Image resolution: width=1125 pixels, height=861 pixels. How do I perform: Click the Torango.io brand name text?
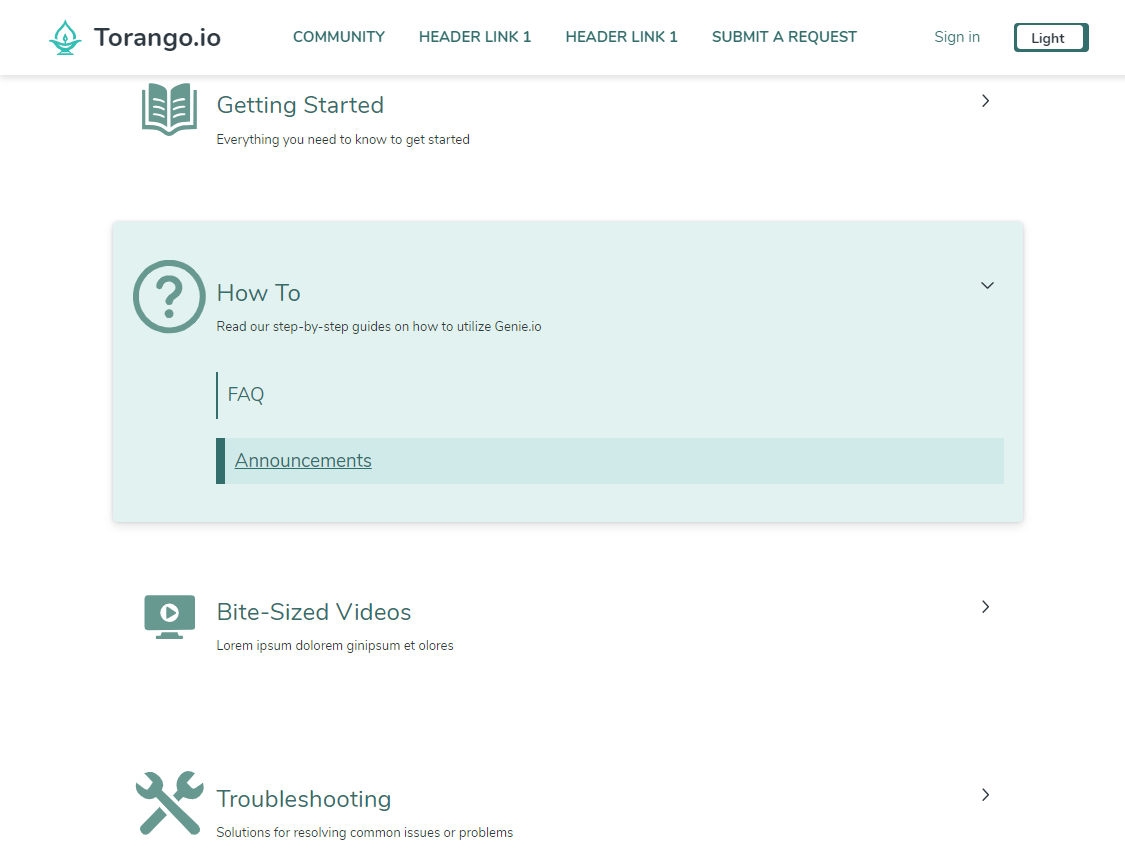pyautogui.click(x=157, y=38)
